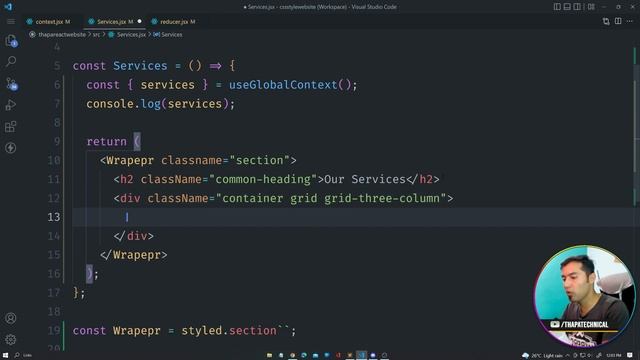Open Microsoft Edge from the taskbar
The image size is (640, 360).
304,356
